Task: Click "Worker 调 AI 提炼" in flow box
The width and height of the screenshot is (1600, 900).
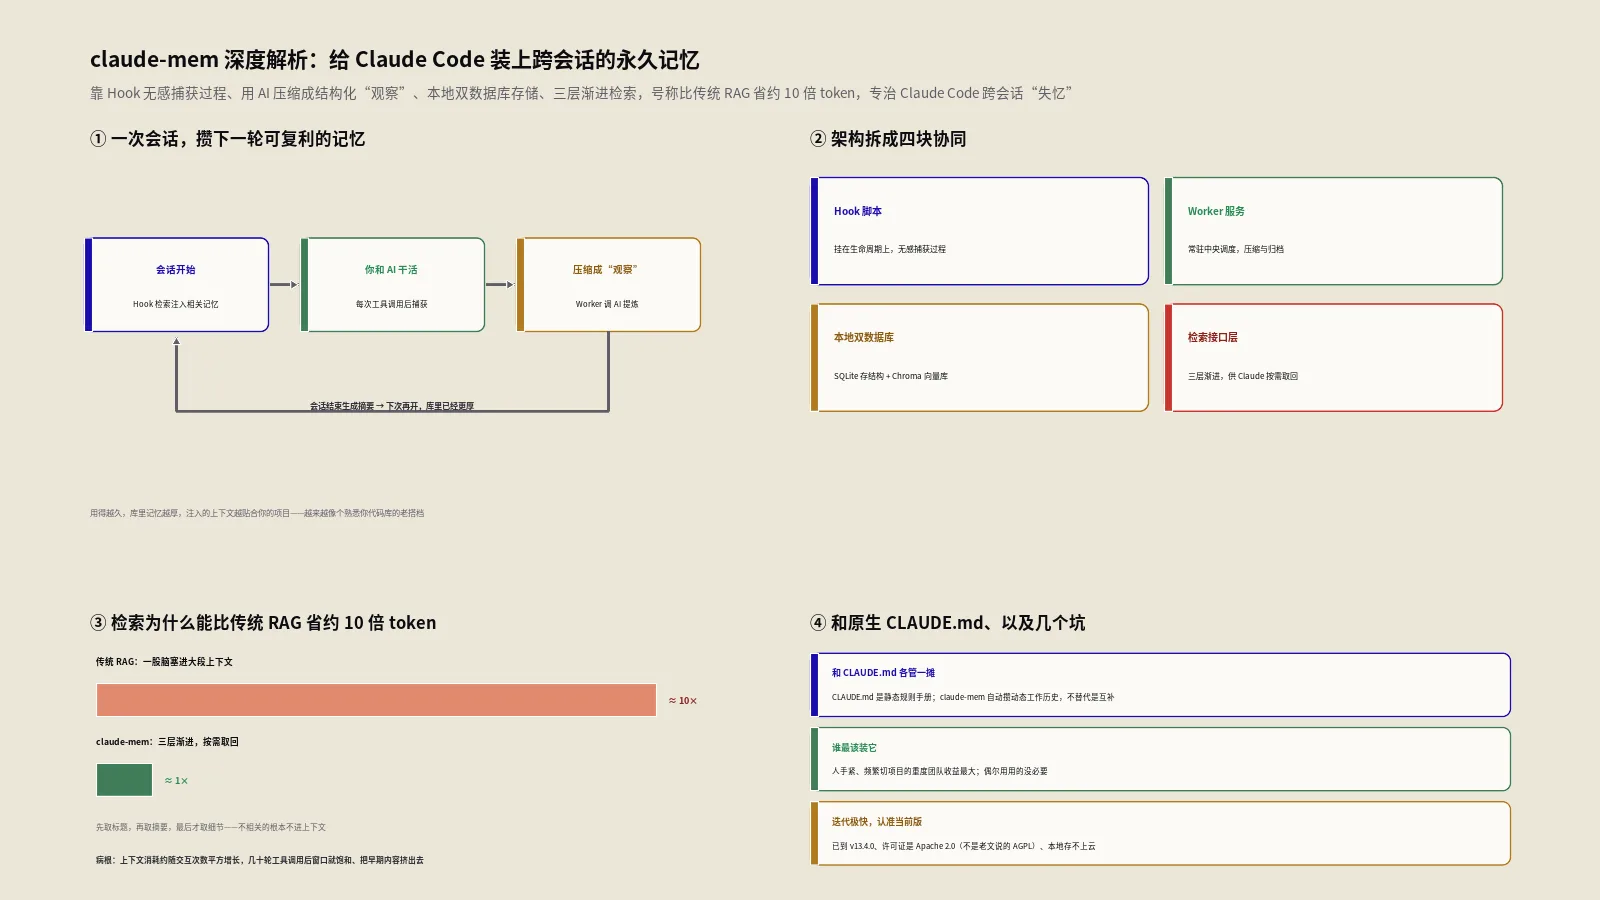Action: point(607,304)
